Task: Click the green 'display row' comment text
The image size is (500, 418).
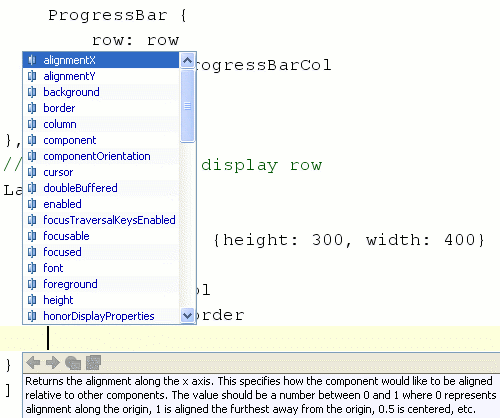Action: (261, 165)
